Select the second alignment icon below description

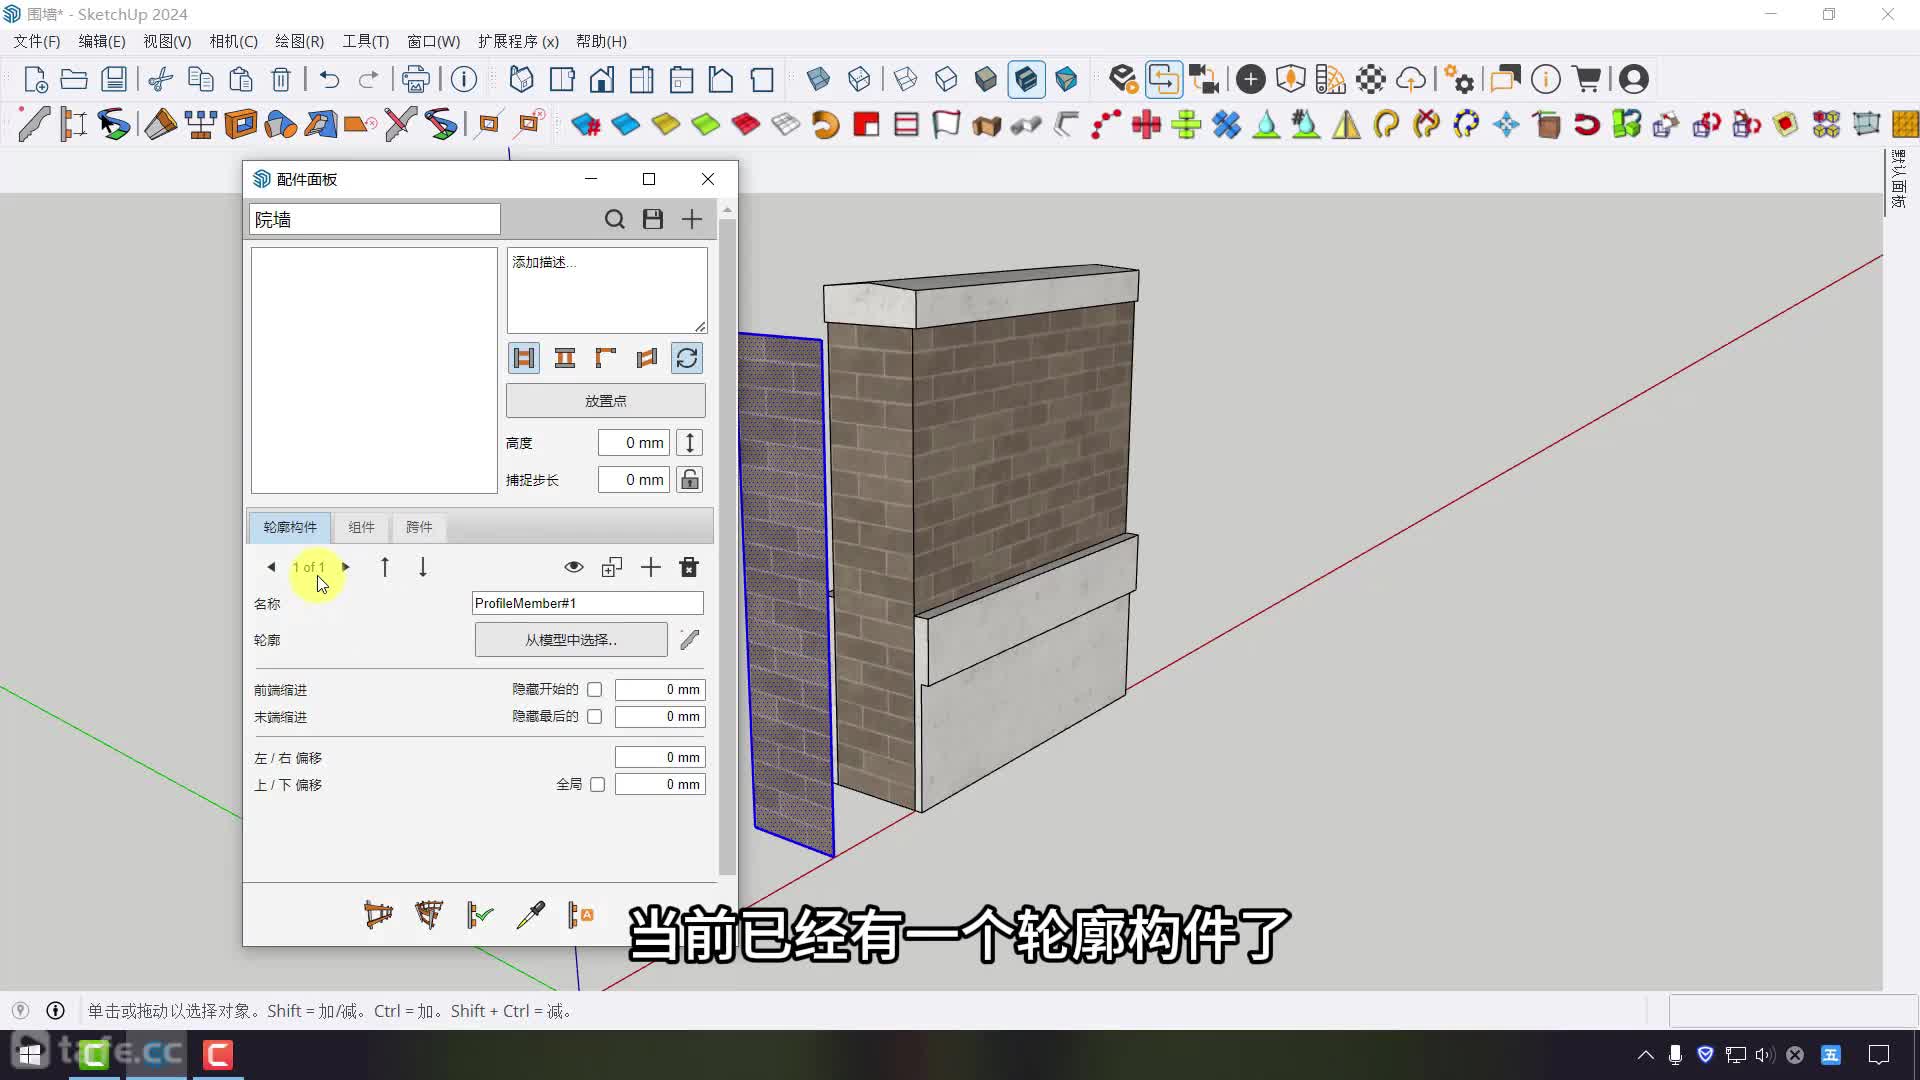pos(565,358)
